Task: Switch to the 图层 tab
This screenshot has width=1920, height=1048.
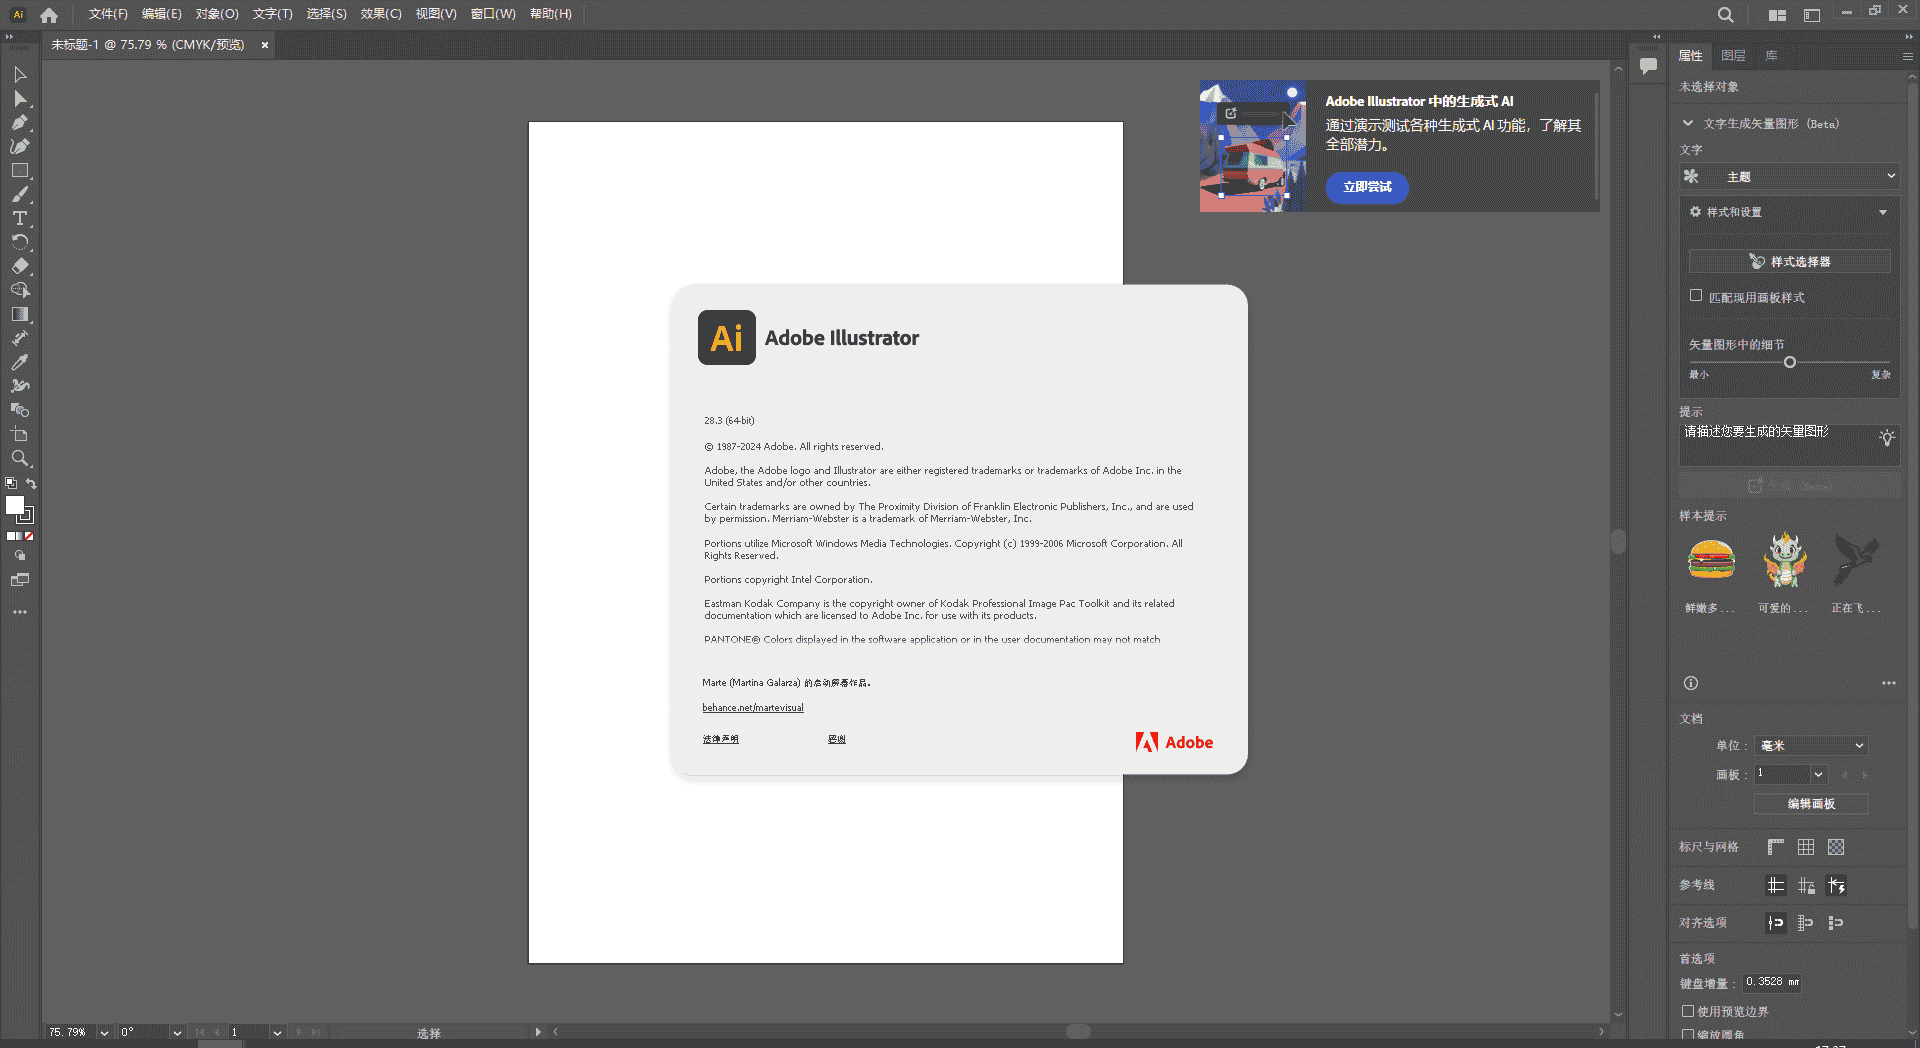Action: tap(1733, 55)
